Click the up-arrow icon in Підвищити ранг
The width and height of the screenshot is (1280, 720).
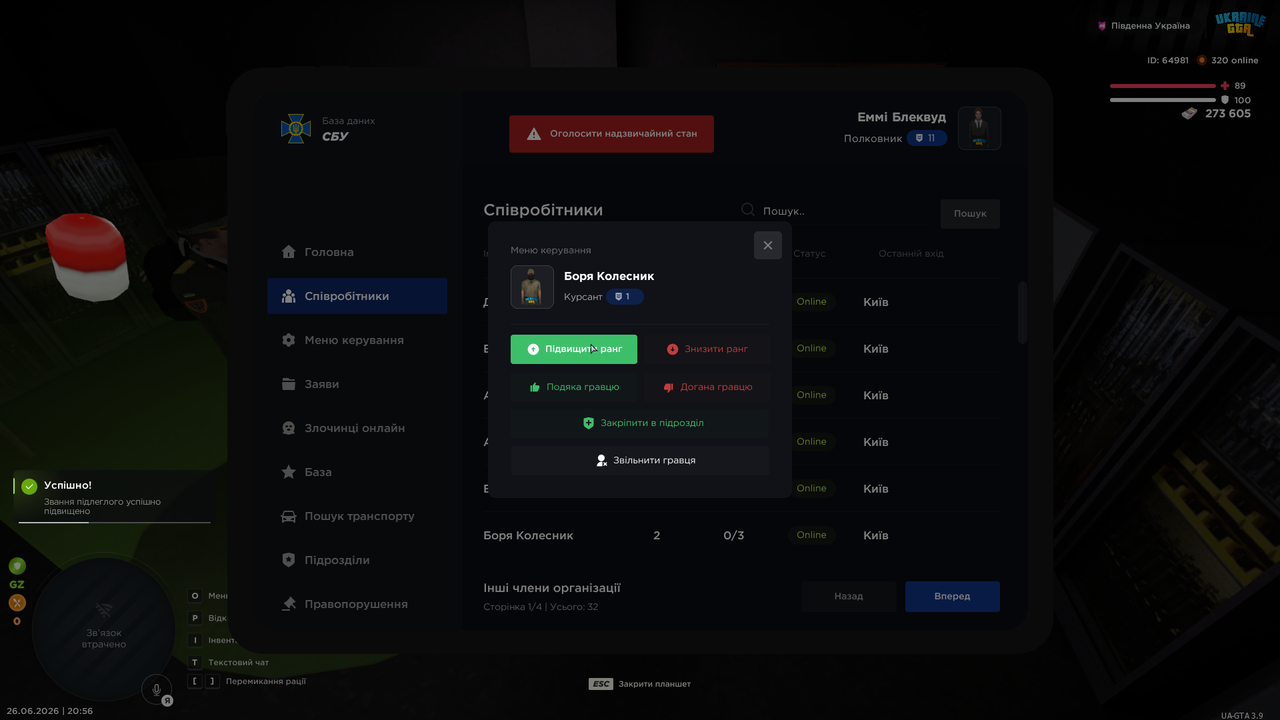(533, 349)
